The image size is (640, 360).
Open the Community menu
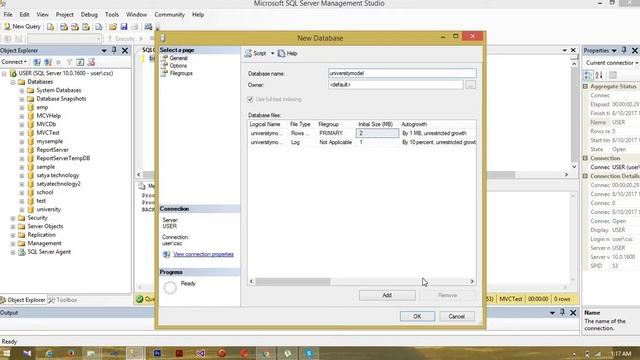169,15
